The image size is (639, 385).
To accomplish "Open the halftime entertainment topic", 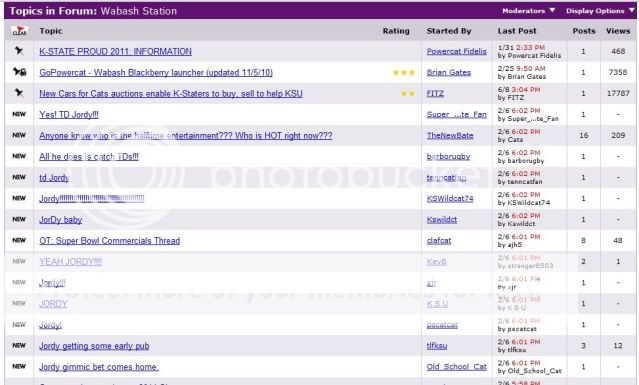I will coord(185,136).
